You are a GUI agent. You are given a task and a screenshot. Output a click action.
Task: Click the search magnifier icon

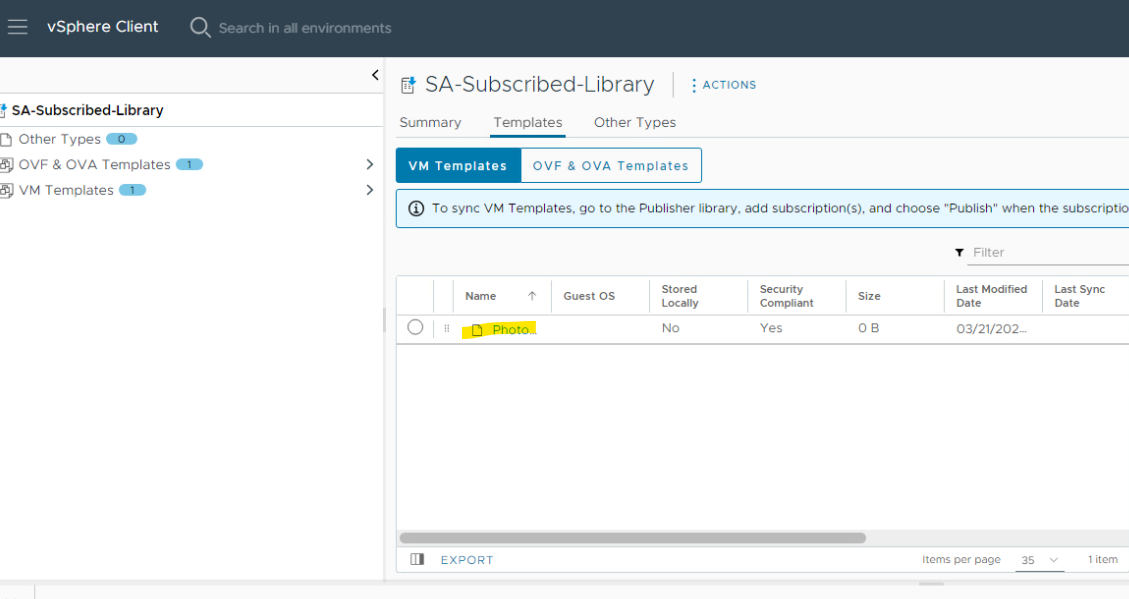[x=199, y=27]
